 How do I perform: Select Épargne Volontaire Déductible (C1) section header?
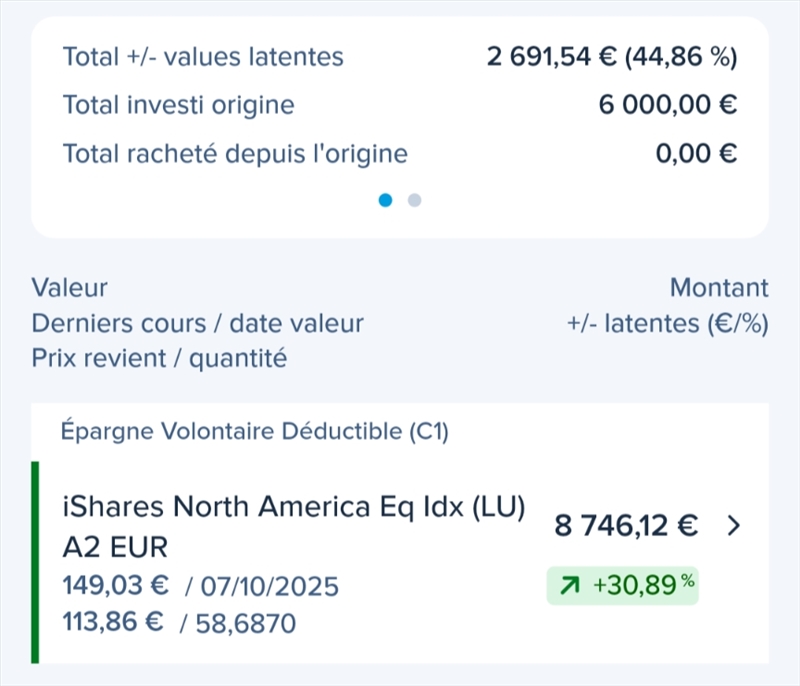(255, 432)
